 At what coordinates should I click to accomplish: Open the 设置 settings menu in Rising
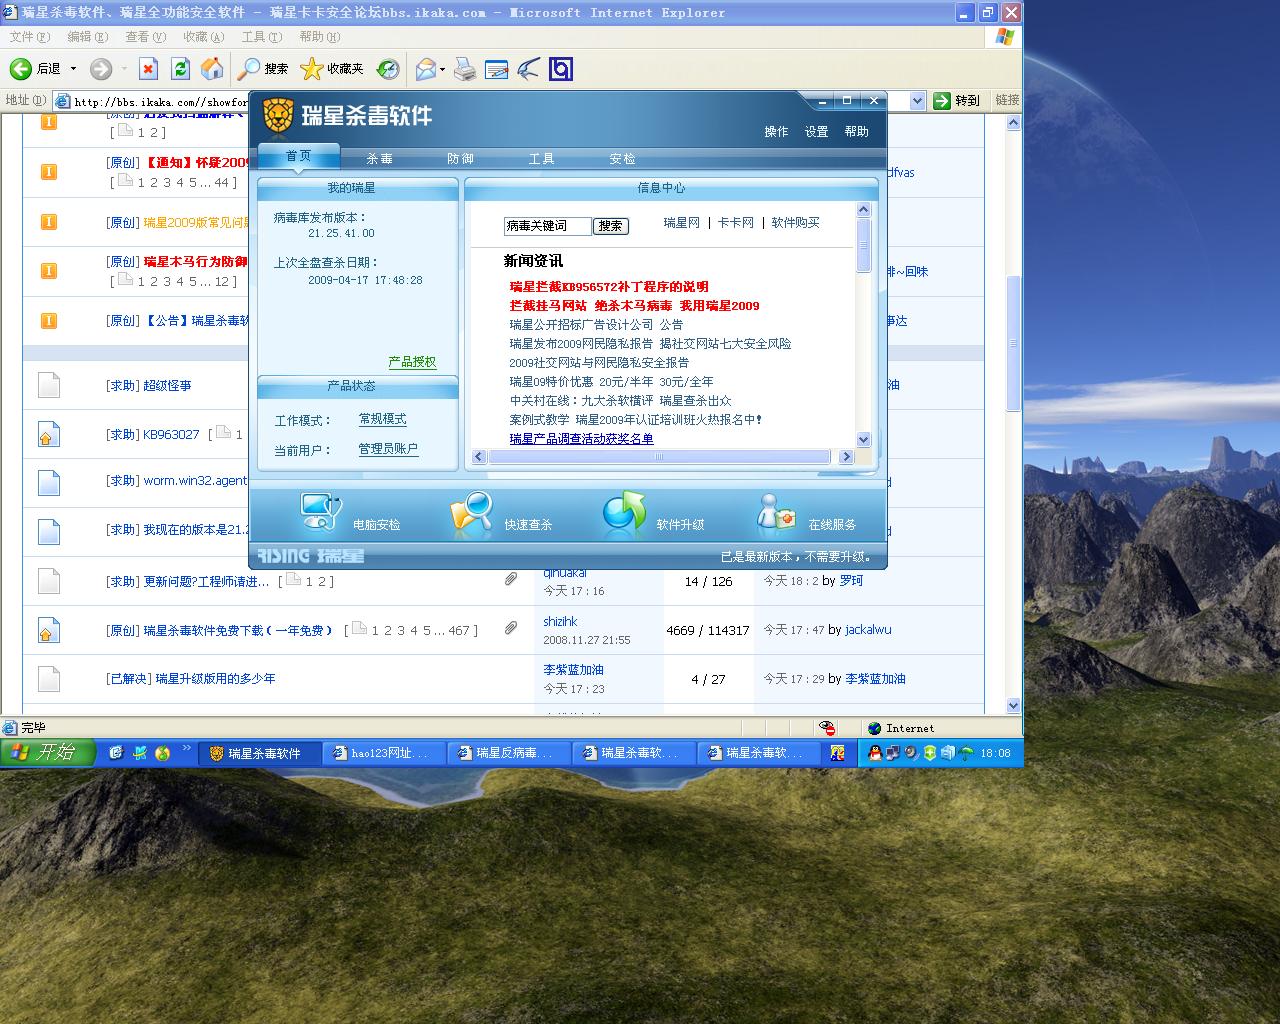(816, 131)
